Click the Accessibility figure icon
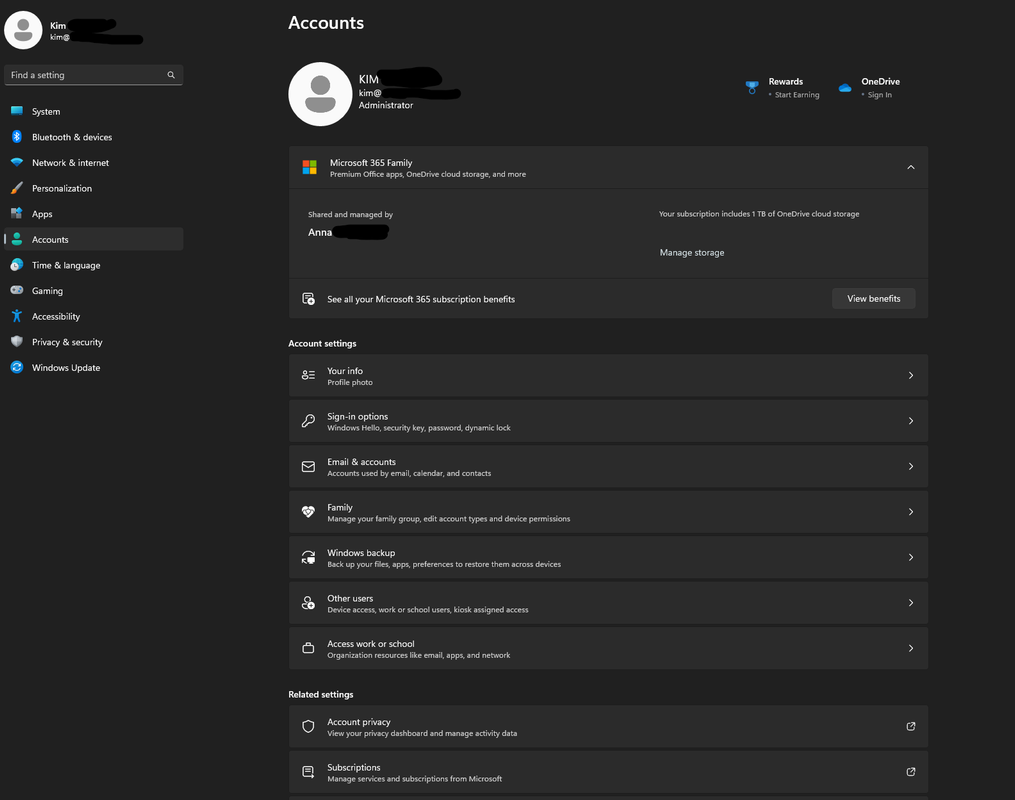This screenshot has width=1015, height=800. coord(17,316)
